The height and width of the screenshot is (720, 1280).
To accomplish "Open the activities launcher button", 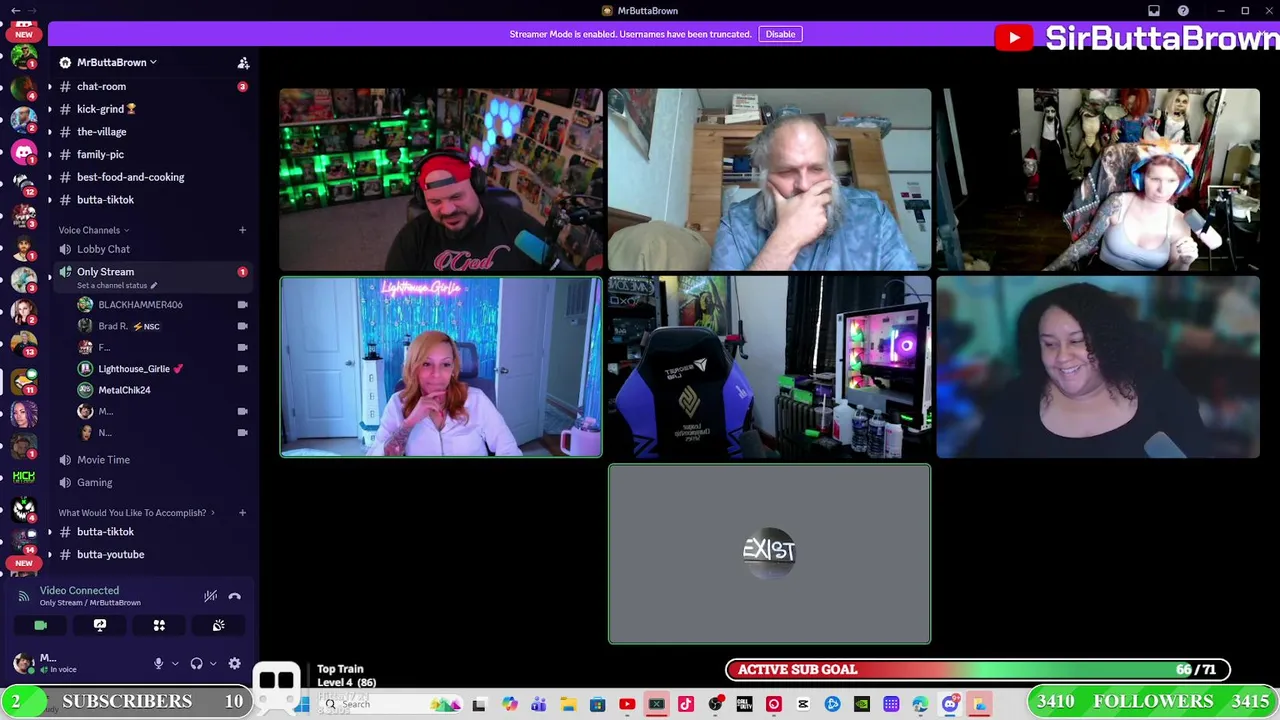I will 159,625.
